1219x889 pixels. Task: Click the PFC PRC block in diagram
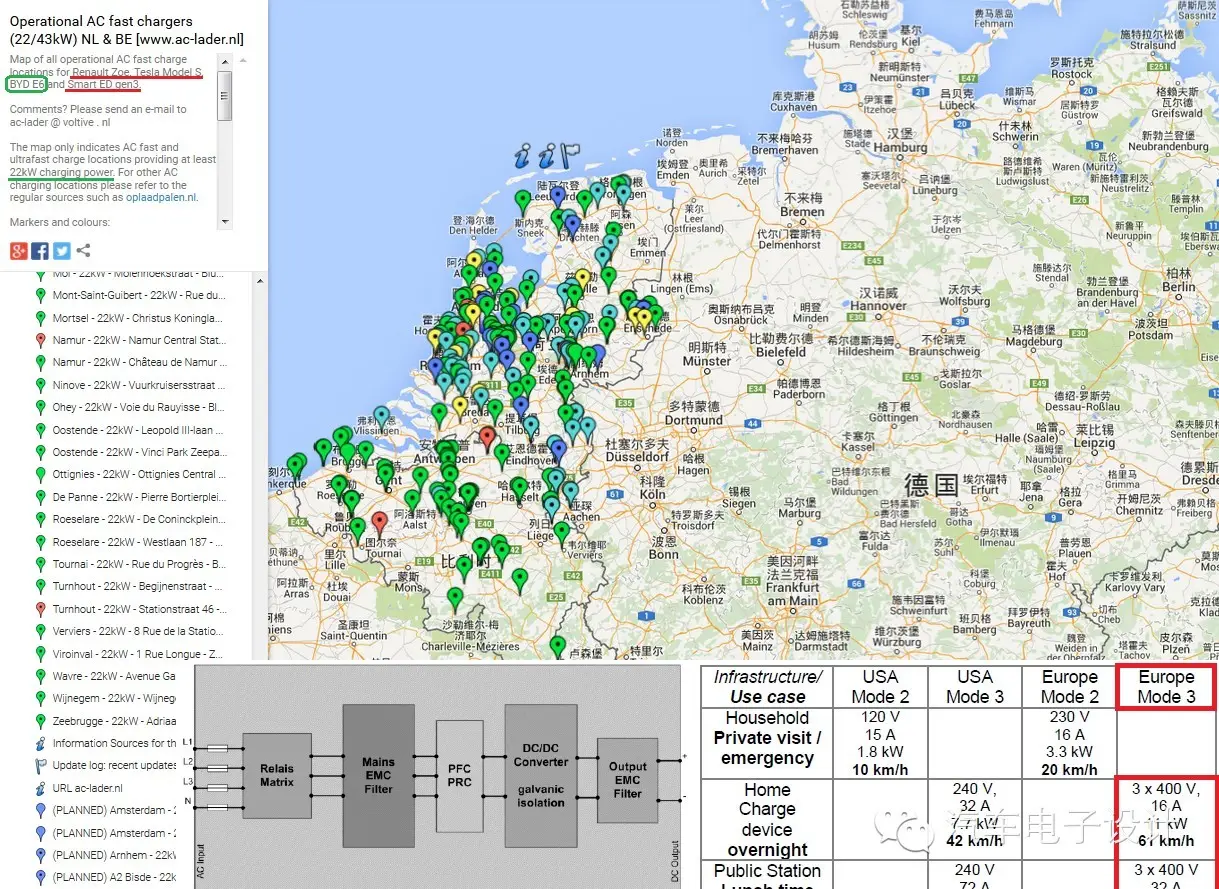click(459, 776)
